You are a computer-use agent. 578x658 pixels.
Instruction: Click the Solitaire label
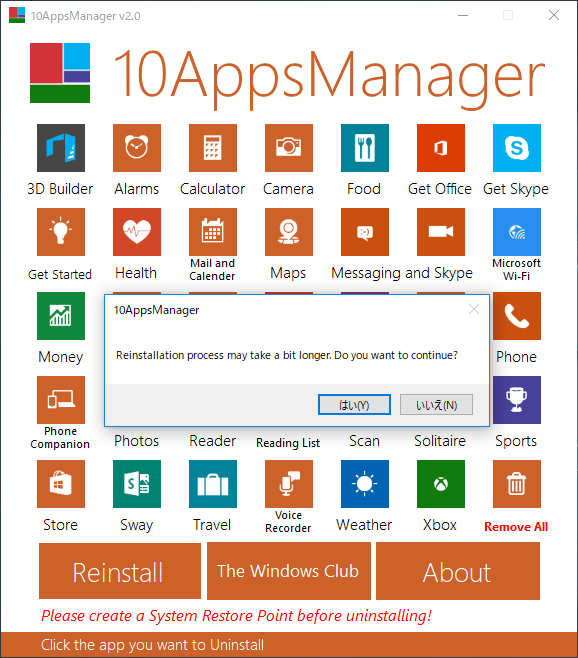[440, 441]
